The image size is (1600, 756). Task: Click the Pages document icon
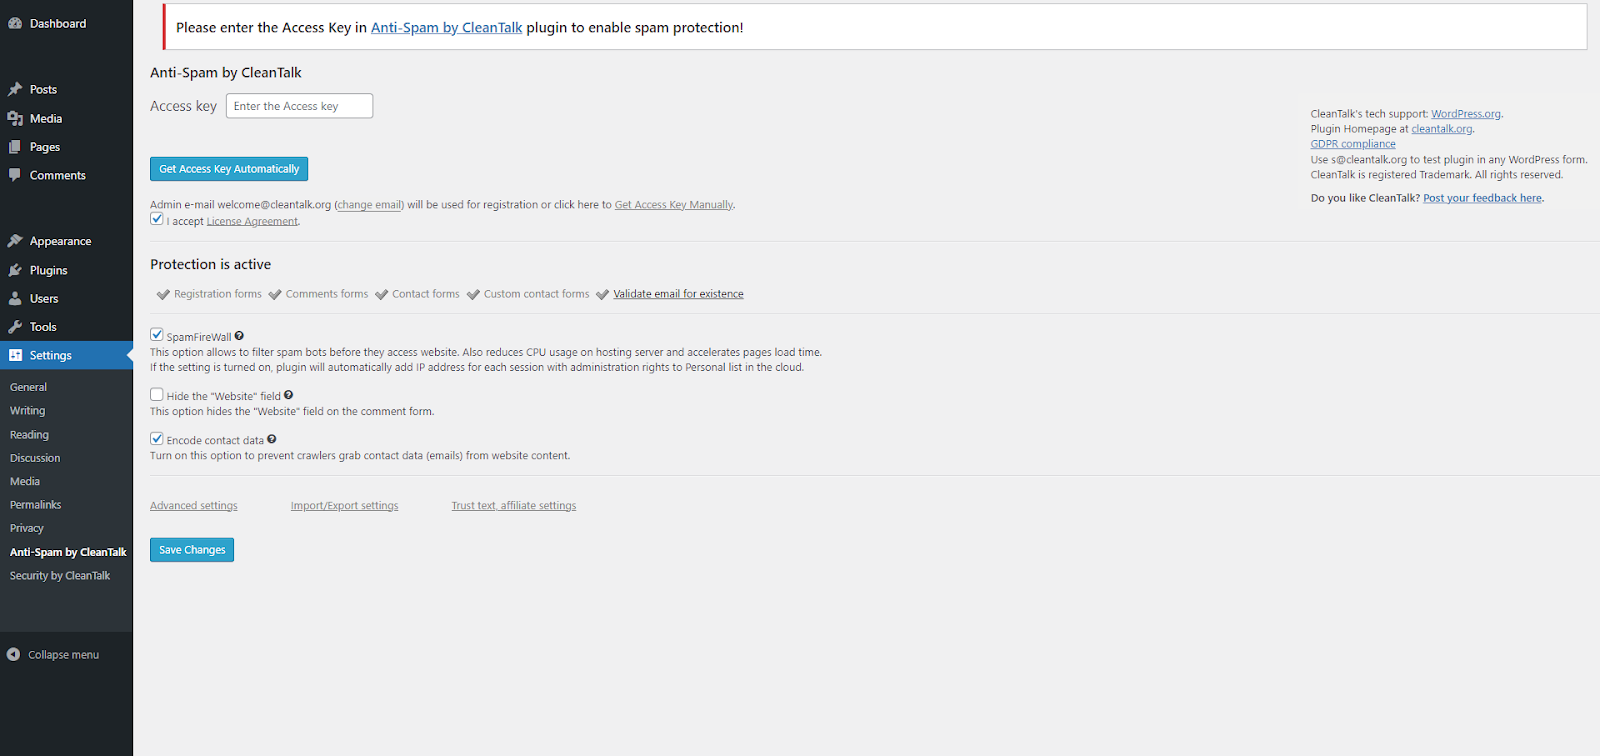15,147
